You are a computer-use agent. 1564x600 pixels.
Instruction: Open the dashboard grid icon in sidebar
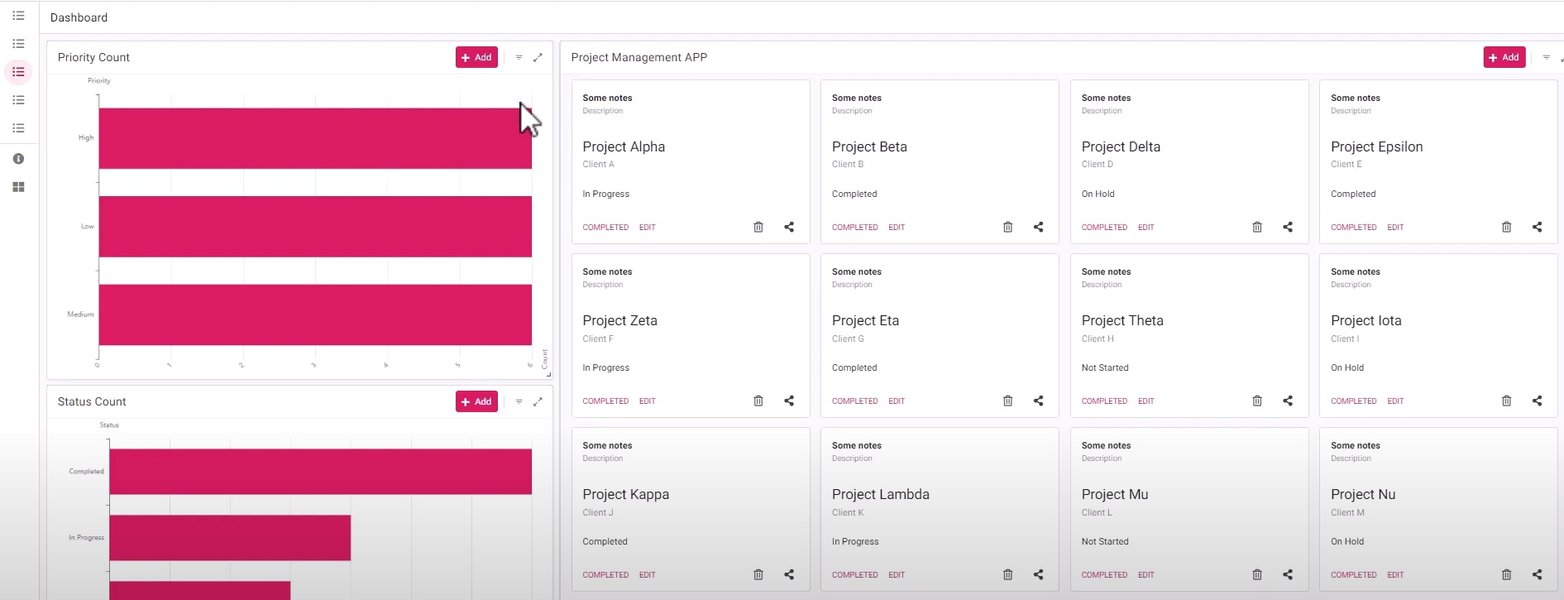coord(18,187)
